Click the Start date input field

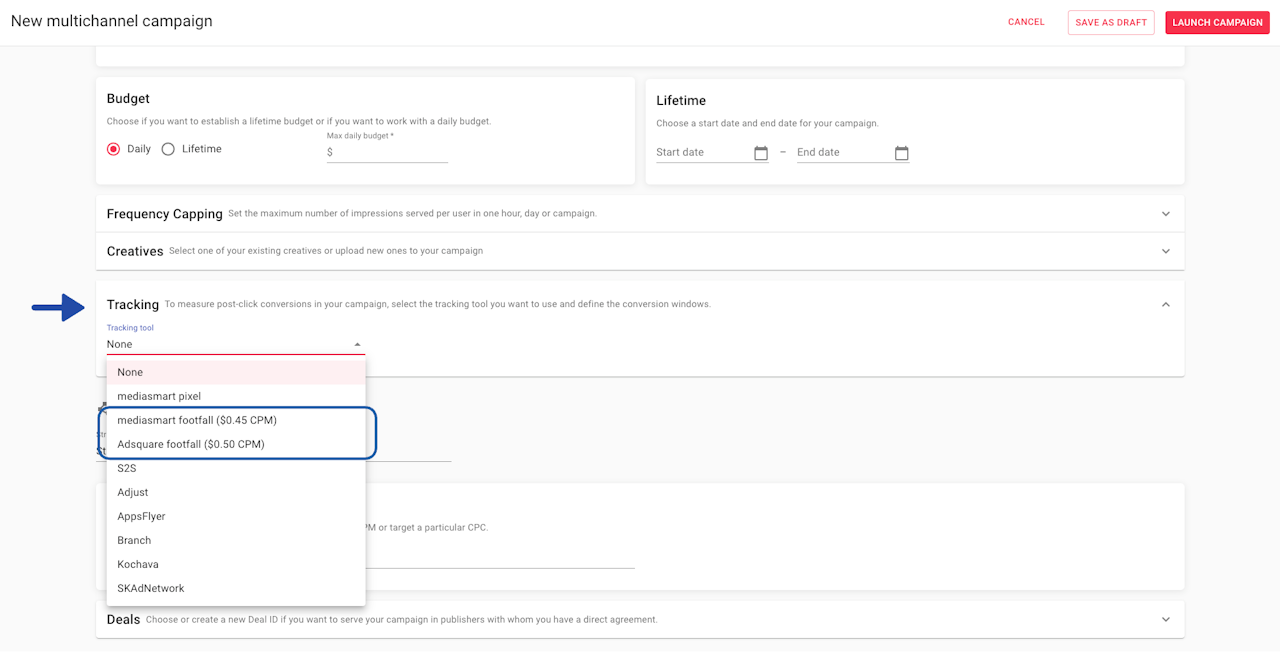(x=702, y=153)
